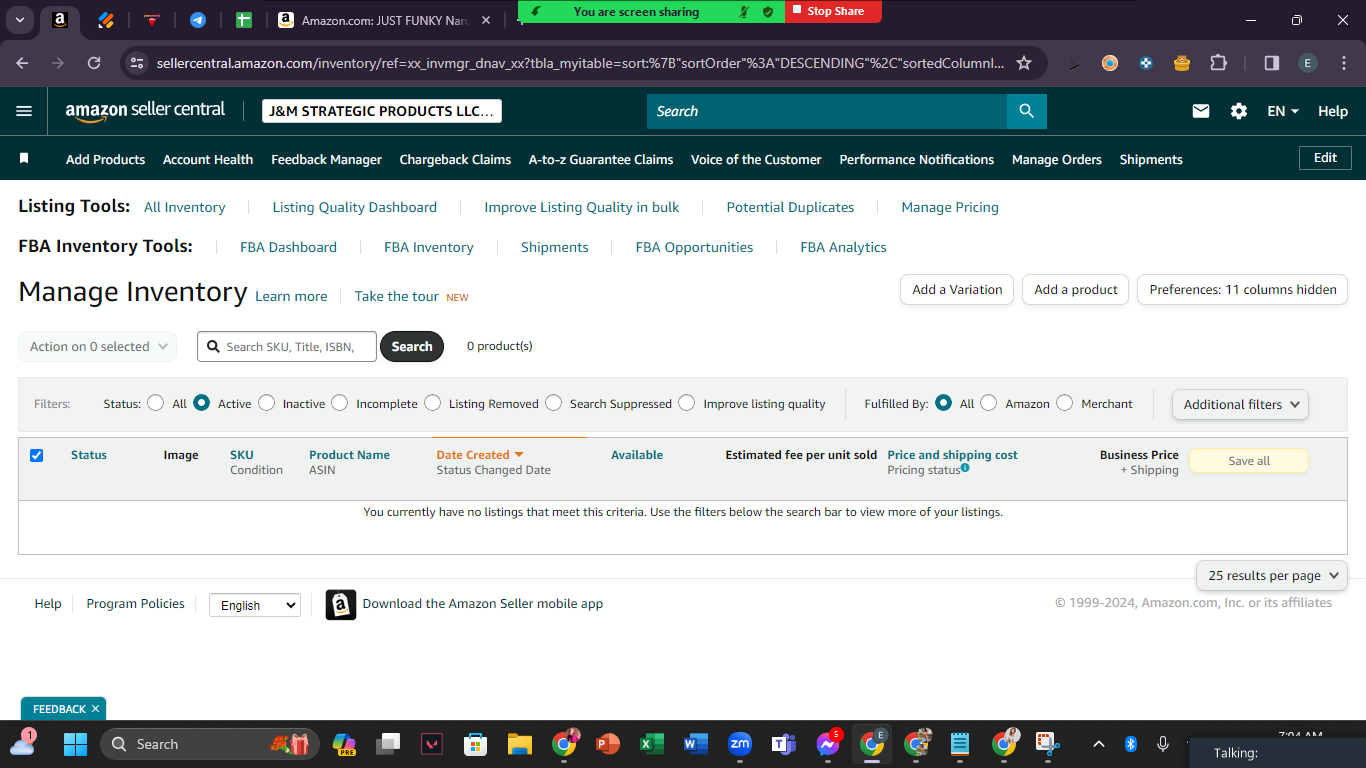1366x768 pixels.
Task: Sort by Date Created column
Action: coord(480,455)
